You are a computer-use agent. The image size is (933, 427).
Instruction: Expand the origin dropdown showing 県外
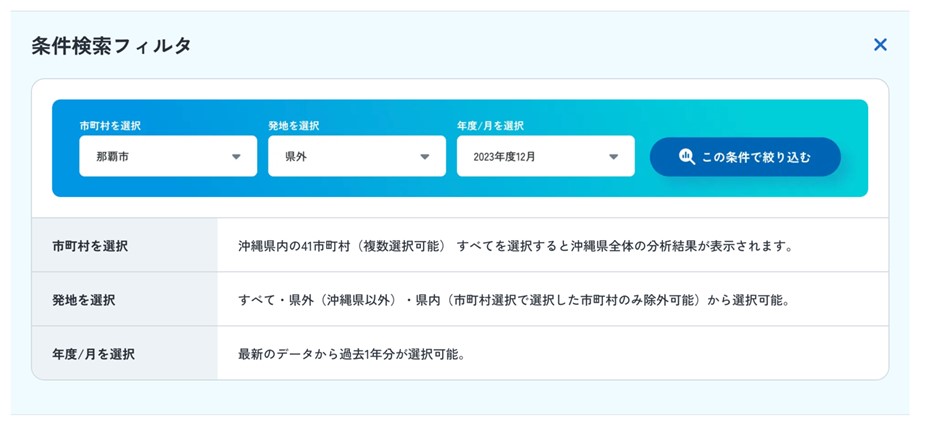tap(356, 157)
